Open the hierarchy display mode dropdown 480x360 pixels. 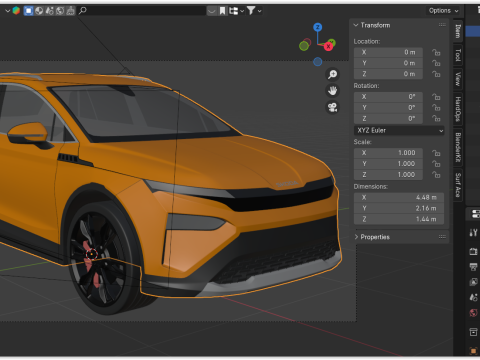tap(237, 11)
